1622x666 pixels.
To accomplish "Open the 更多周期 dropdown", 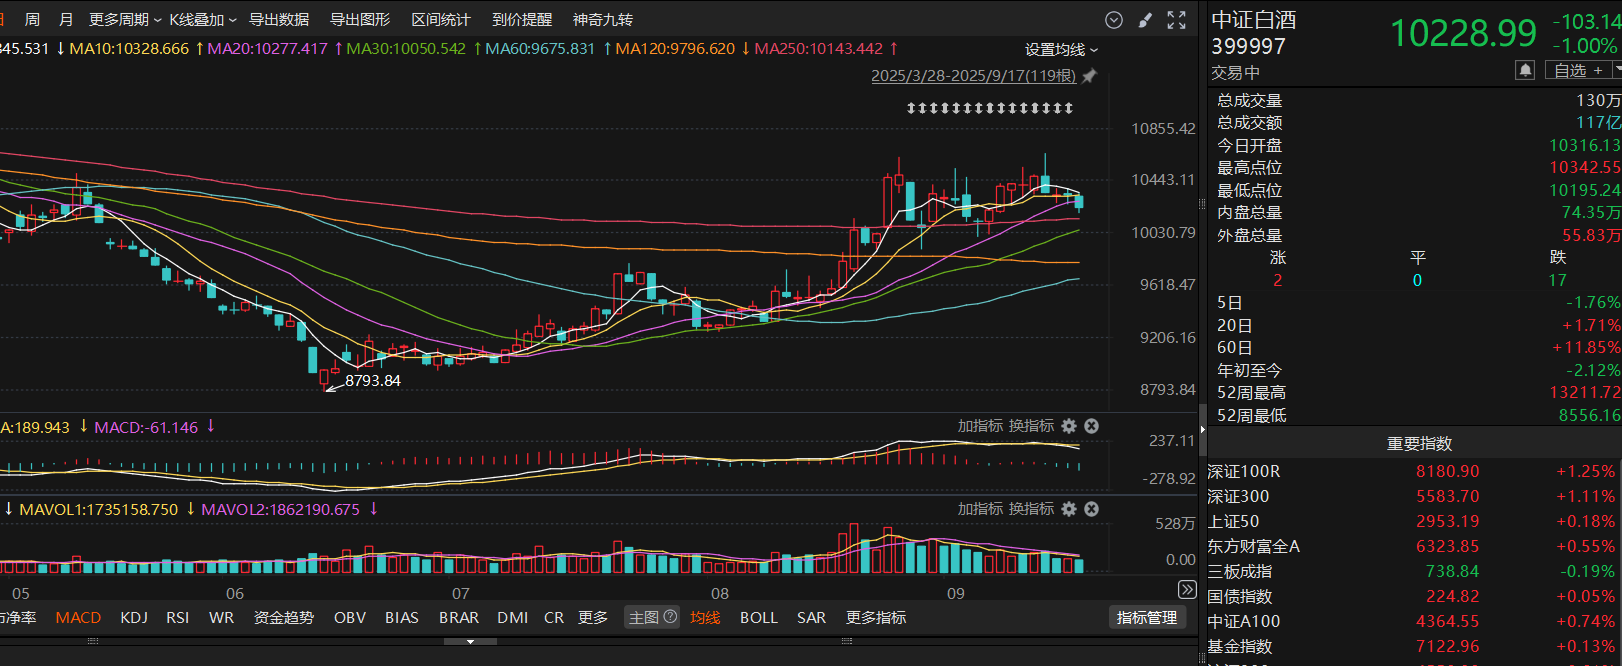I will click(125, 20).
